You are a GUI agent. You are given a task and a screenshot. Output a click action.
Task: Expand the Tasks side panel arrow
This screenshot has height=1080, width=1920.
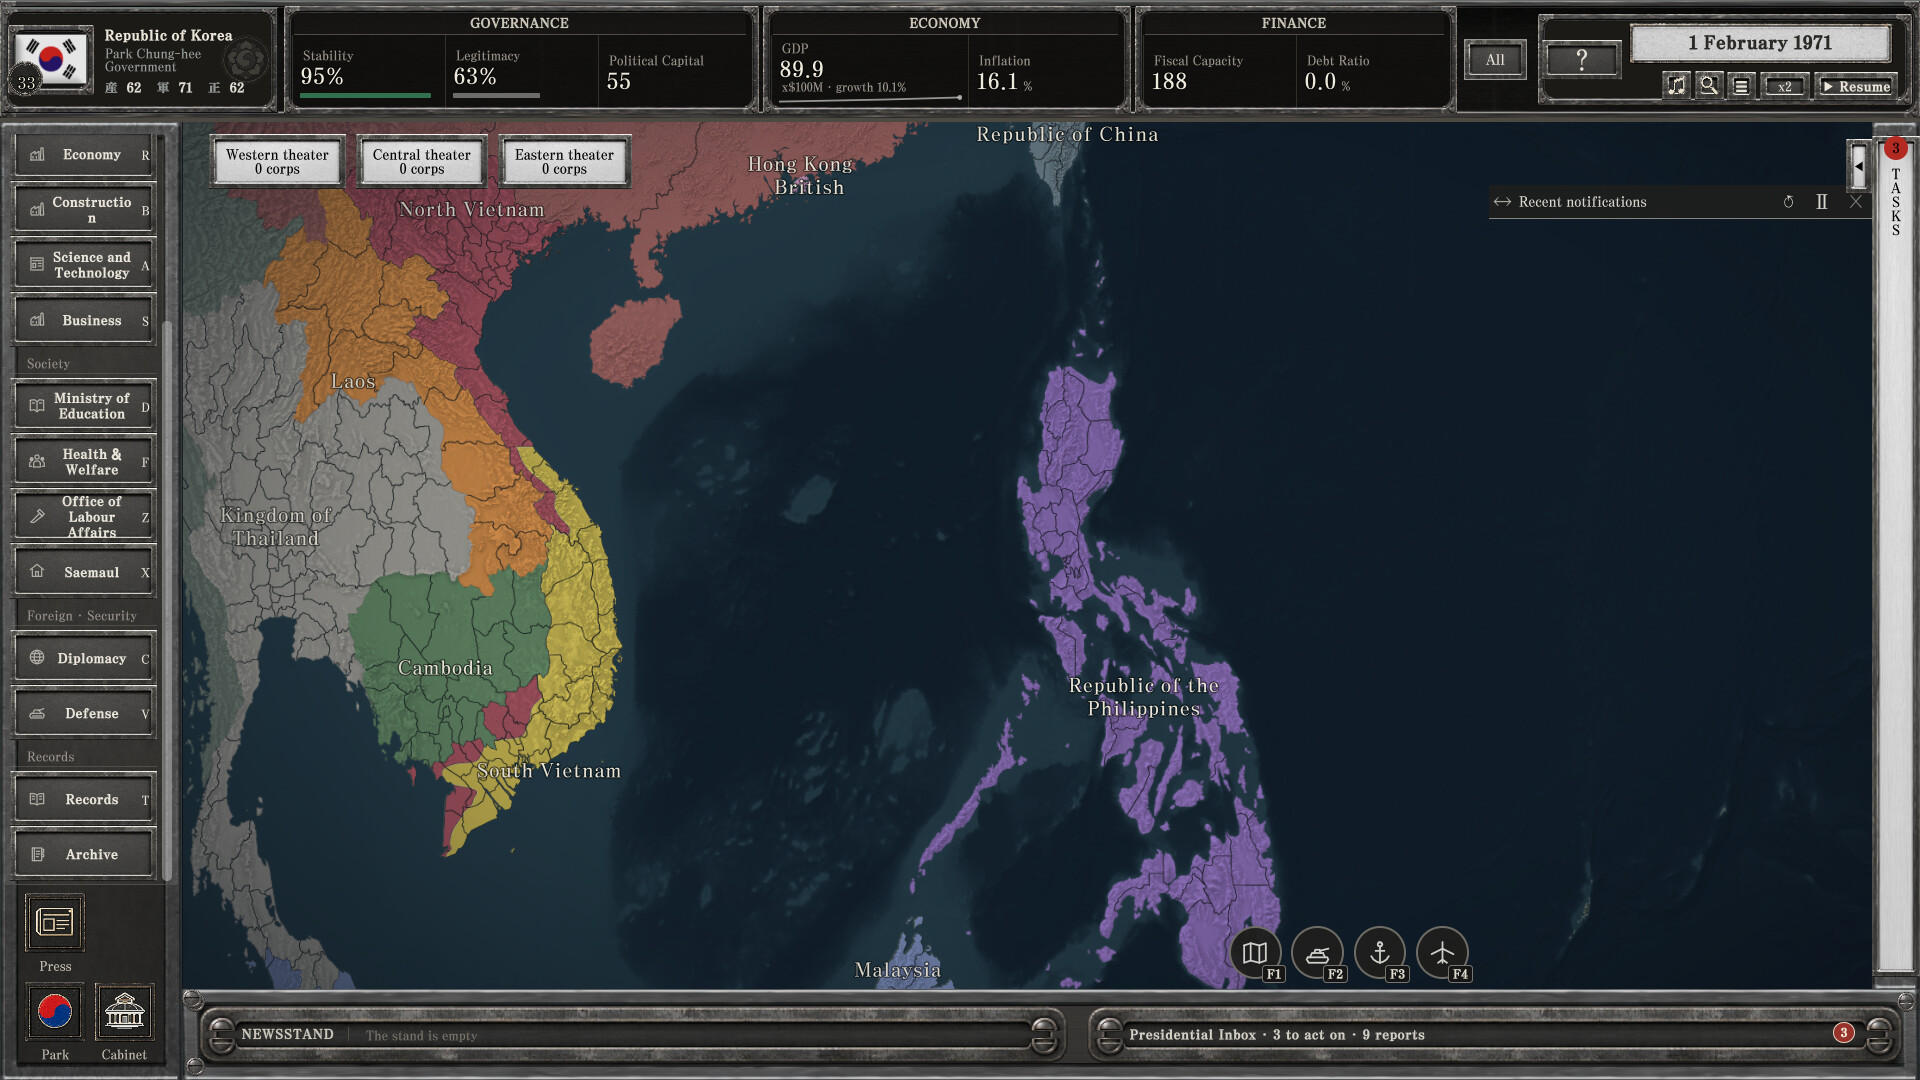tap(1858, 166)
